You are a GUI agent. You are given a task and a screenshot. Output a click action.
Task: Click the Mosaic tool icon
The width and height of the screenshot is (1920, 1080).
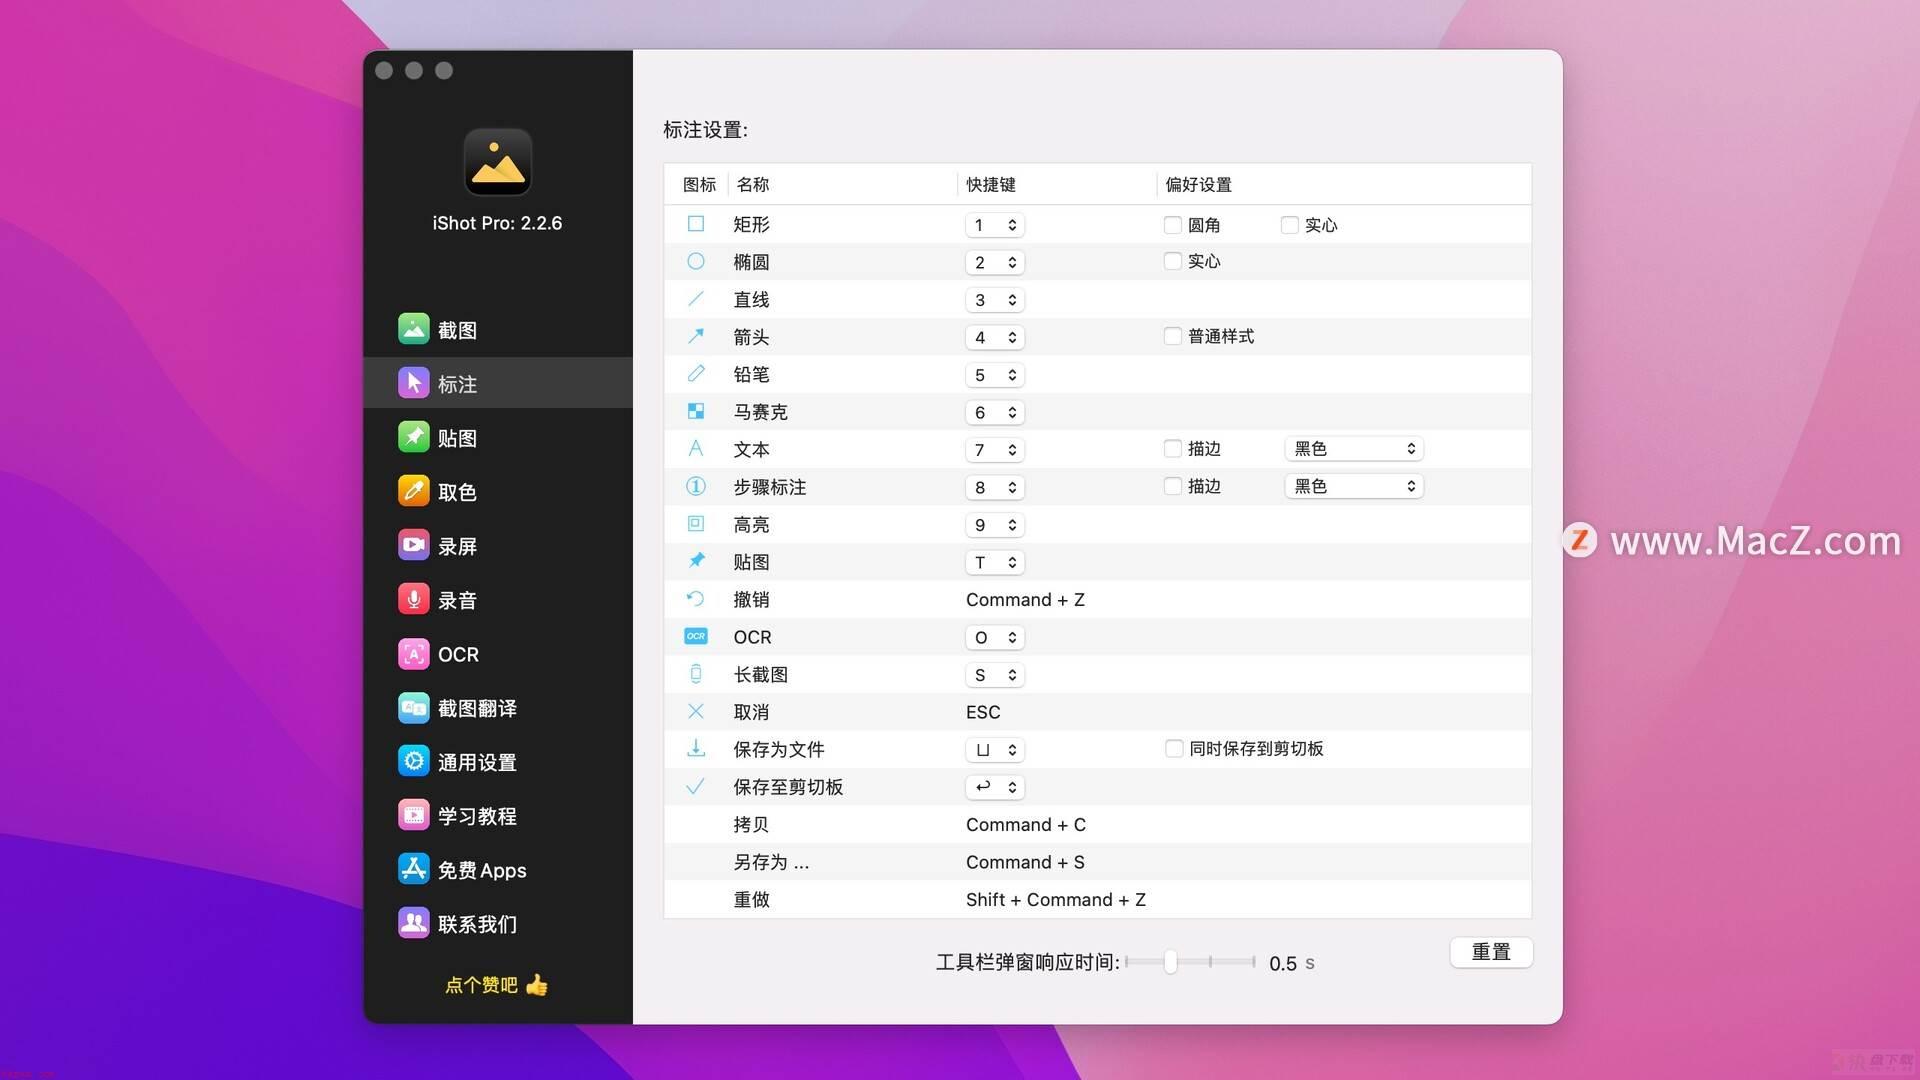(x=696, y=411)
